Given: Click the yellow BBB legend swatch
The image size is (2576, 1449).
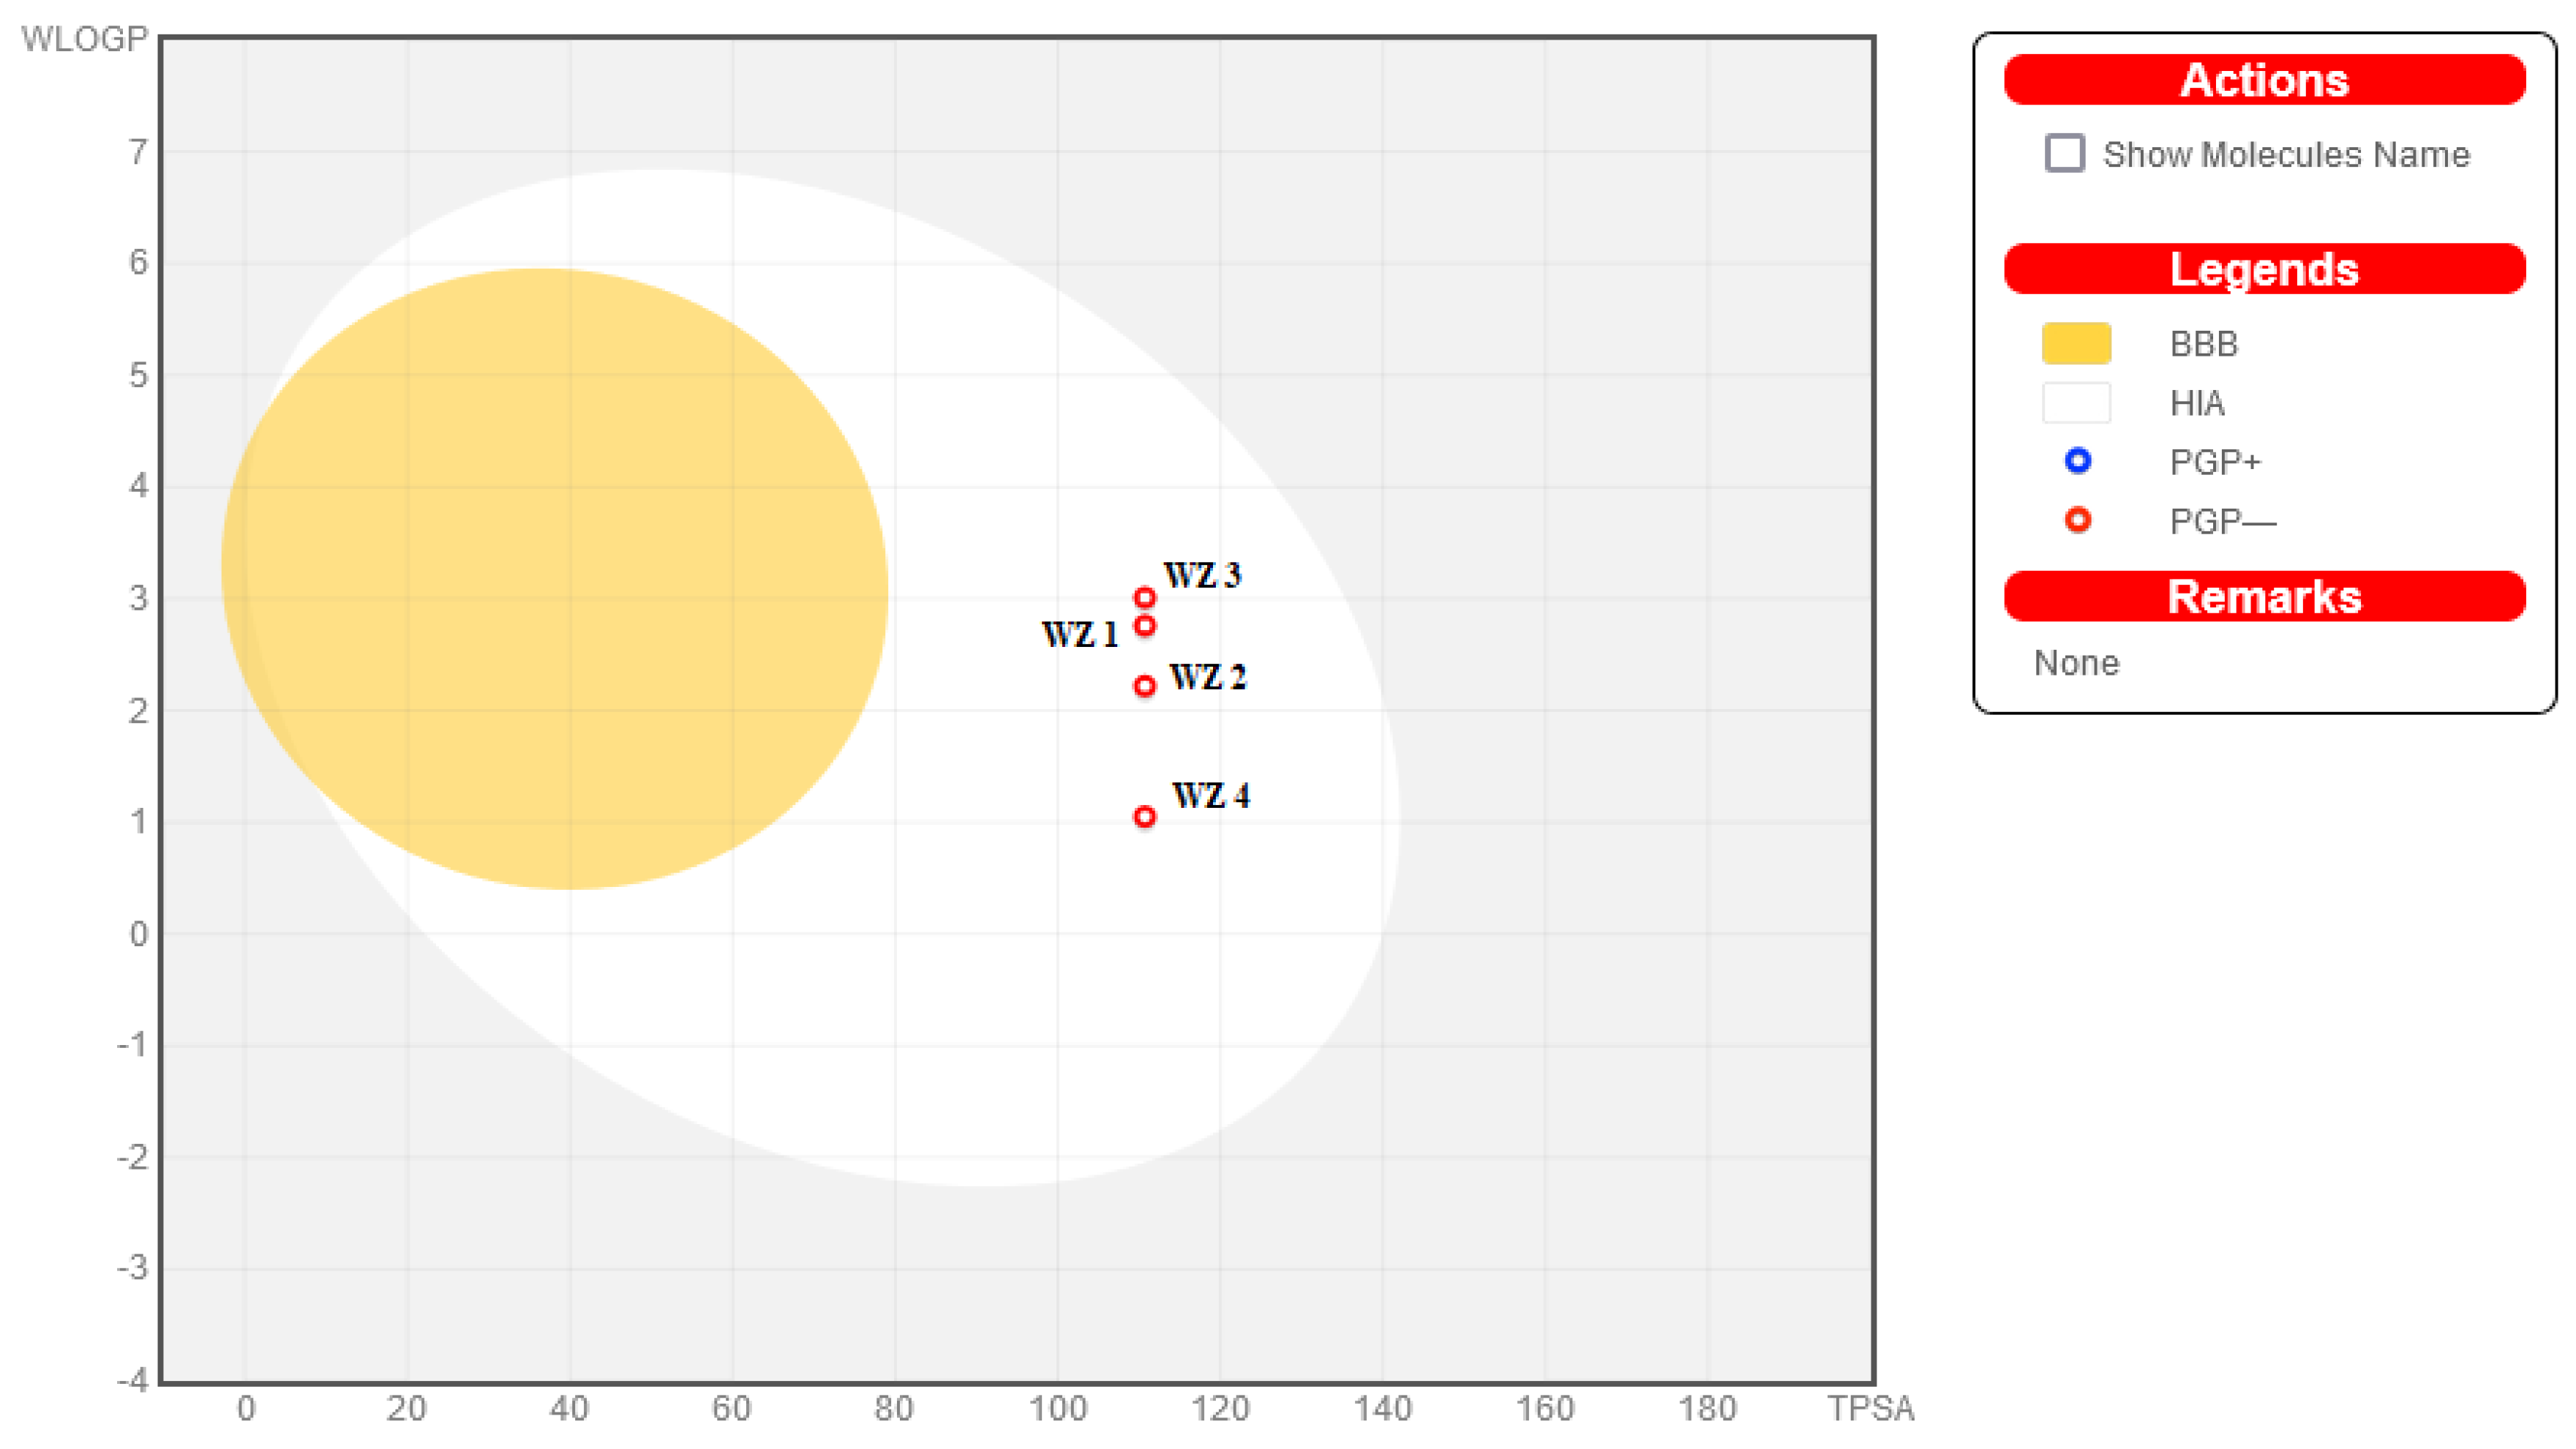Looking at the screenshot, I should pyautogui.click(x=2076, y=343).
